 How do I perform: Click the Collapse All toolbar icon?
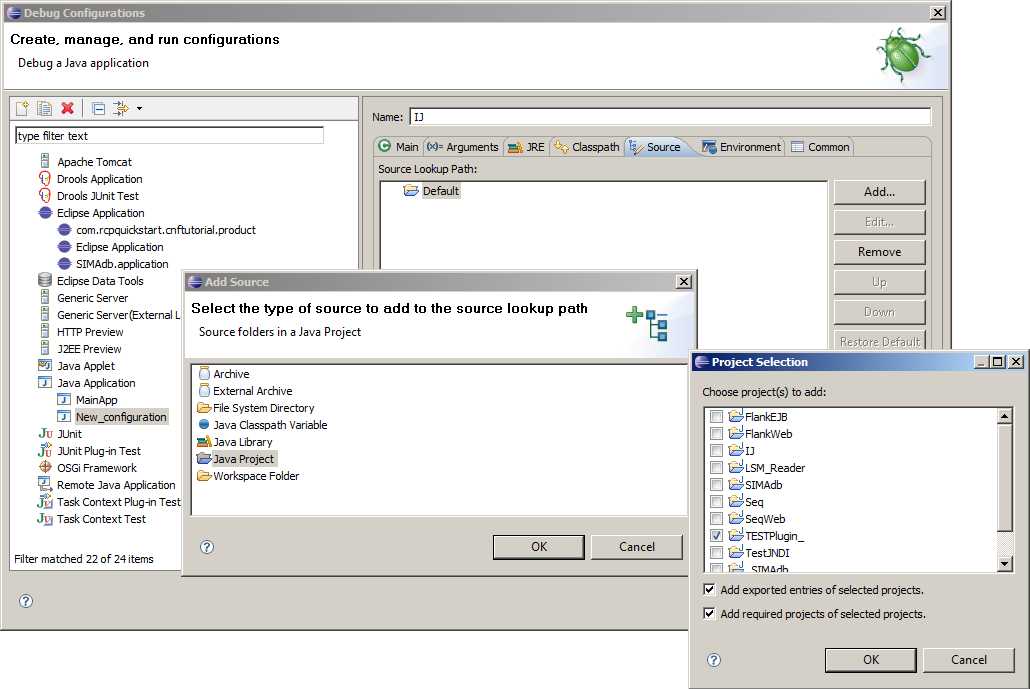[x=99, y=108]
